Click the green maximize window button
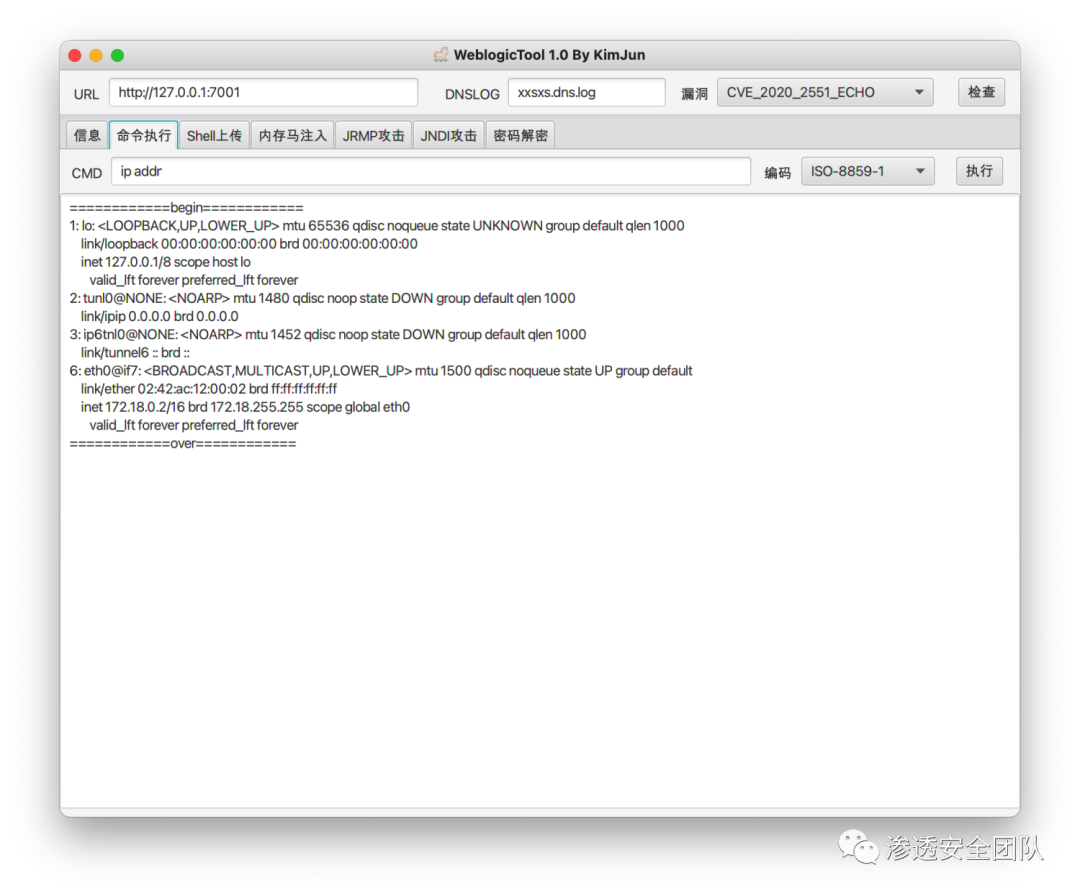Viewport: 1080px width, 896px height. tap(118, 56)
